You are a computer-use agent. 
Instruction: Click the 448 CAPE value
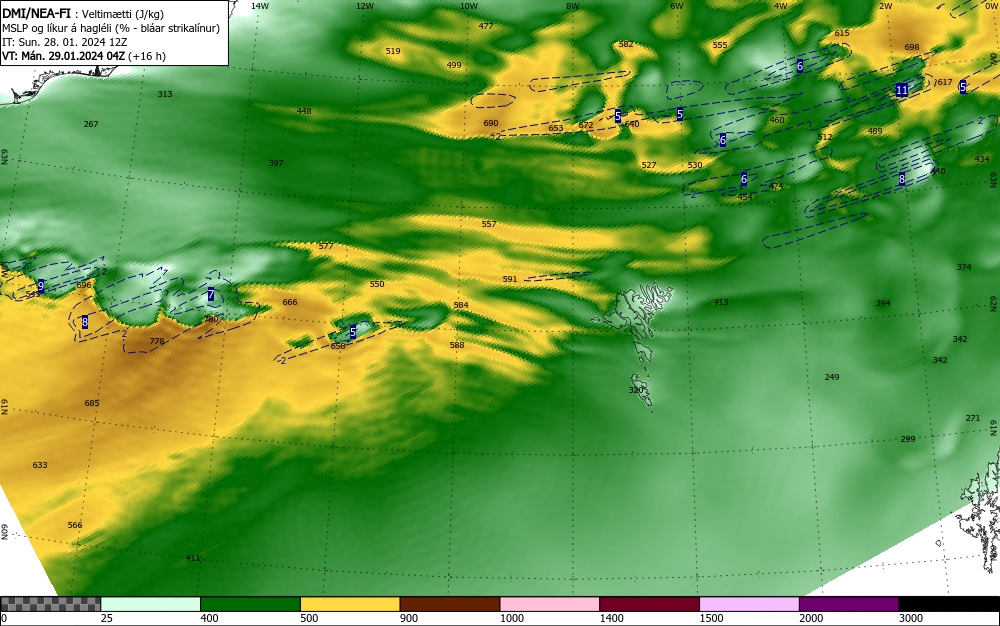tap(304, 111)
